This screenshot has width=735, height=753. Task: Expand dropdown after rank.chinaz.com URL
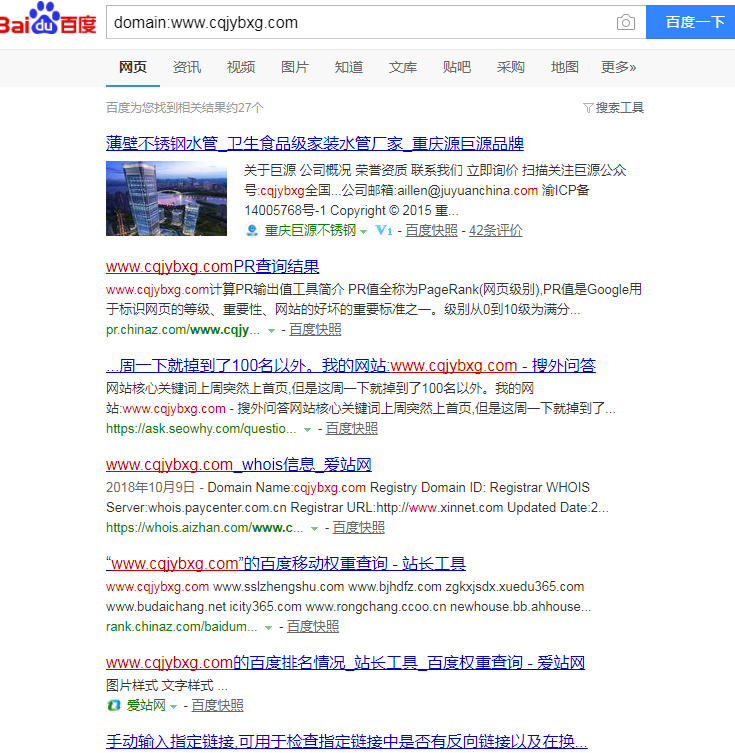(x=268, y=627)
